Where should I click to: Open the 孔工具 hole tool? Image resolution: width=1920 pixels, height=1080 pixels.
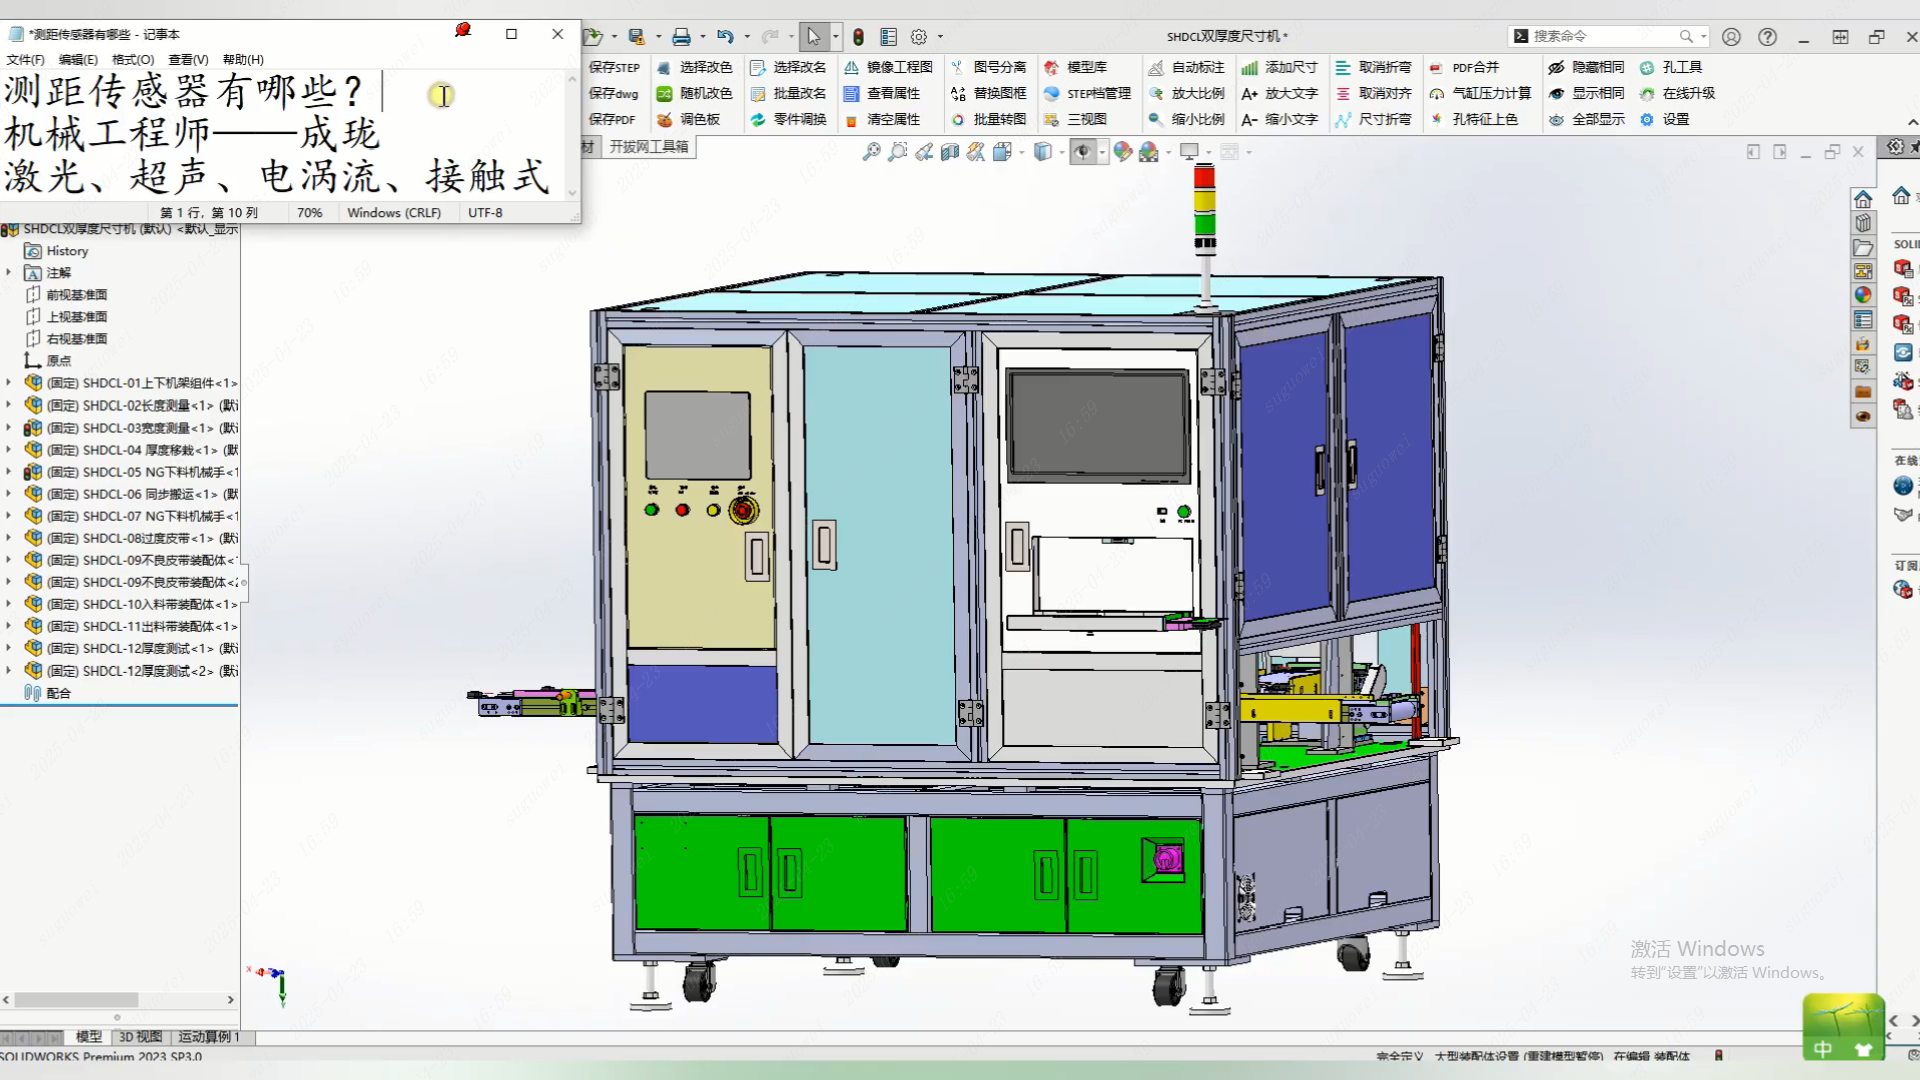pos(1671,67)
